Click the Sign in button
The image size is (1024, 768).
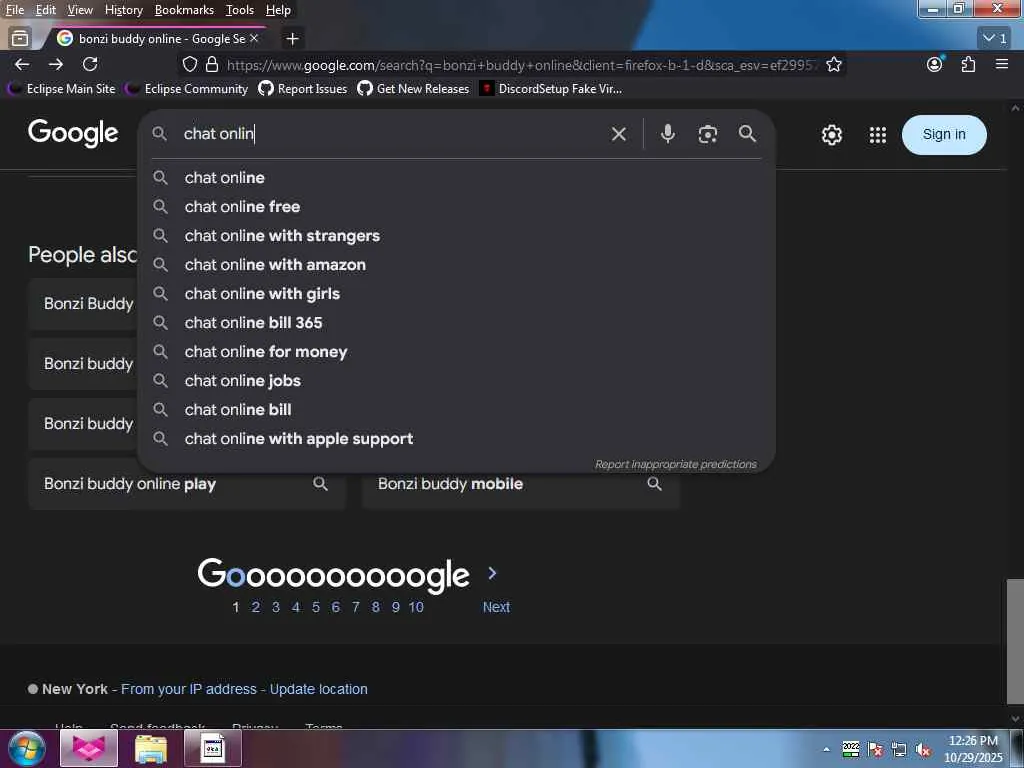(944, 135)
